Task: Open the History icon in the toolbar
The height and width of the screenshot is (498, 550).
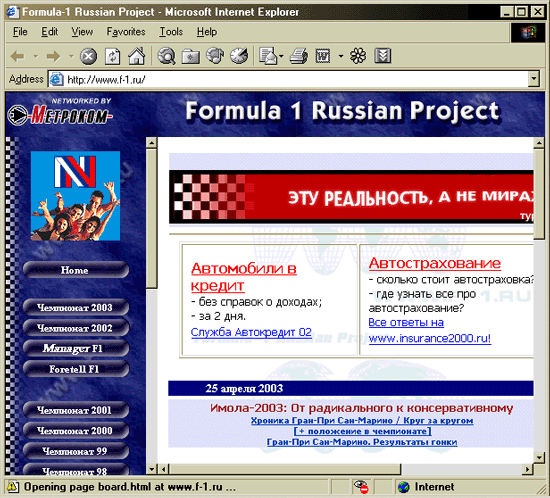Action: pos(239,56)
